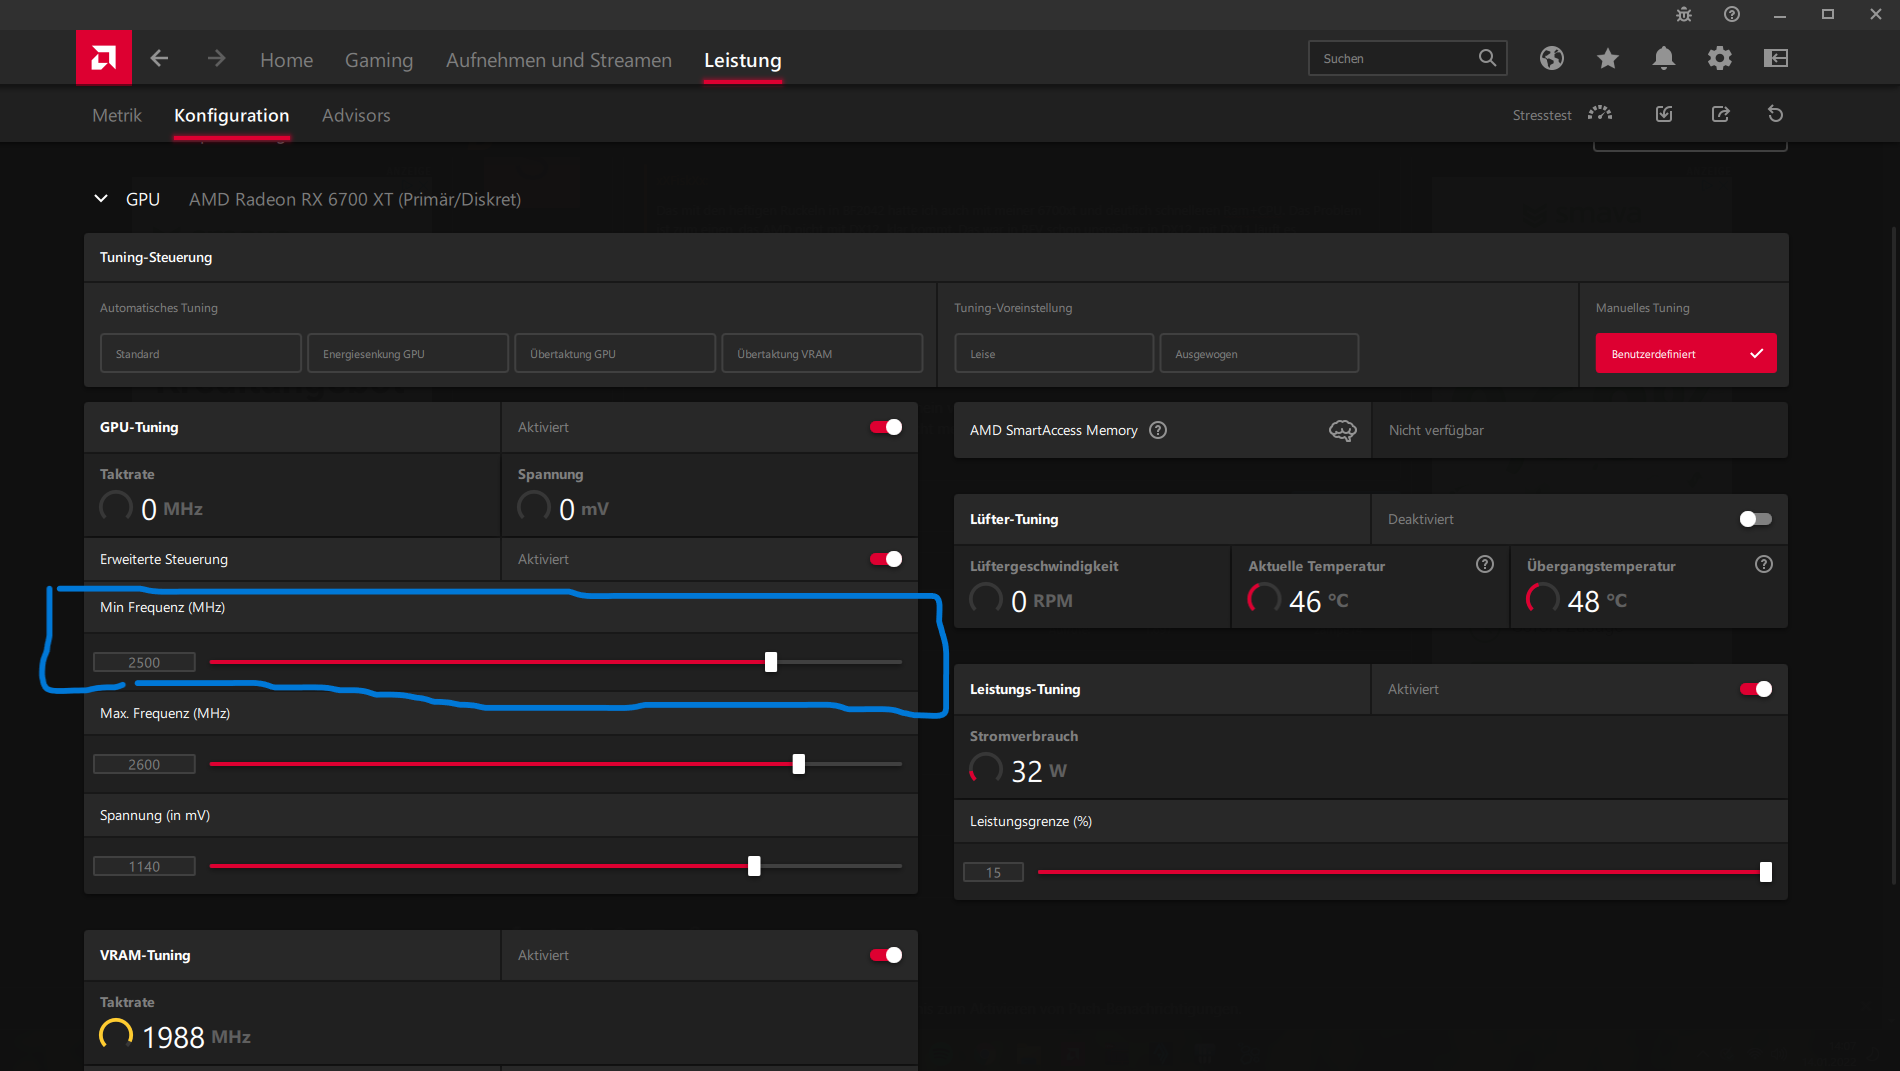This screenshot has height=1071, width=1900.
Task: Show help for Aktuelle Temperatur
Action: tap(1485, 564)
